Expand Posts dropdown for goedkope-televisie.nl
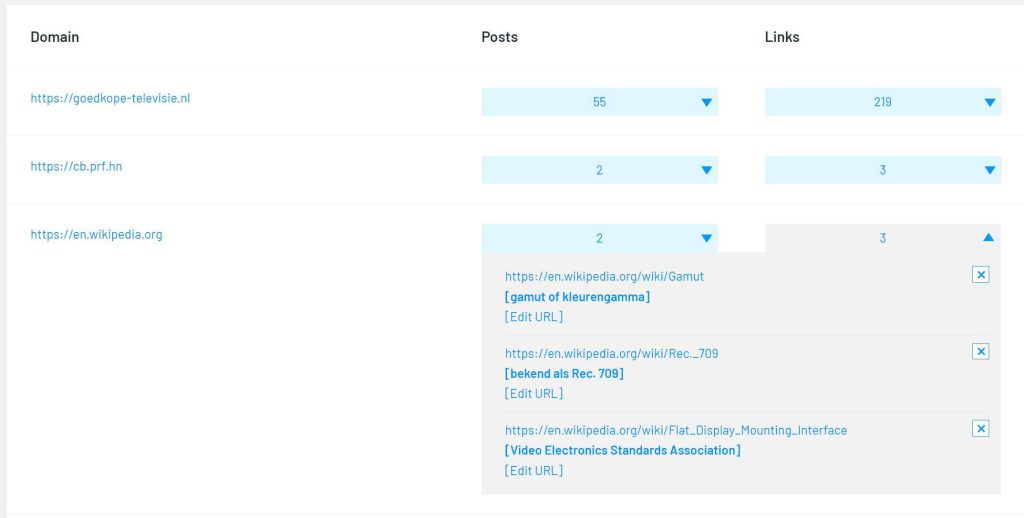Viewport: 1024px width, 518px height. pos(600,102)
